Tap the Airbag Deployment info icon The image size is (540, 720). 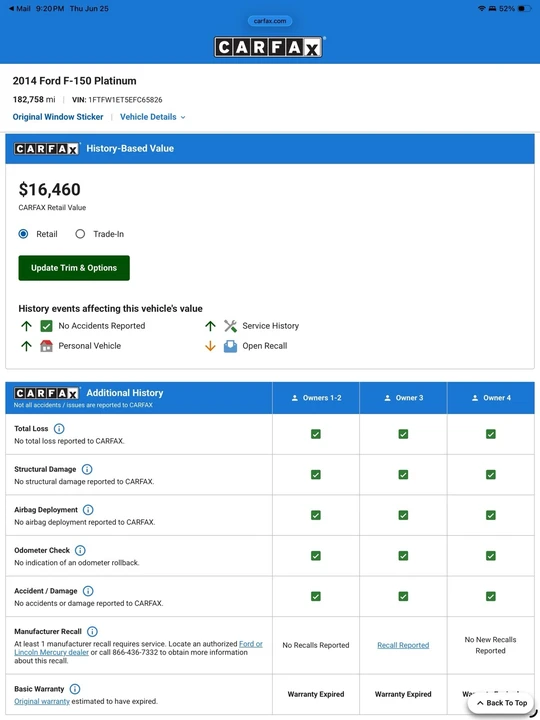click(x=88, y=510)
